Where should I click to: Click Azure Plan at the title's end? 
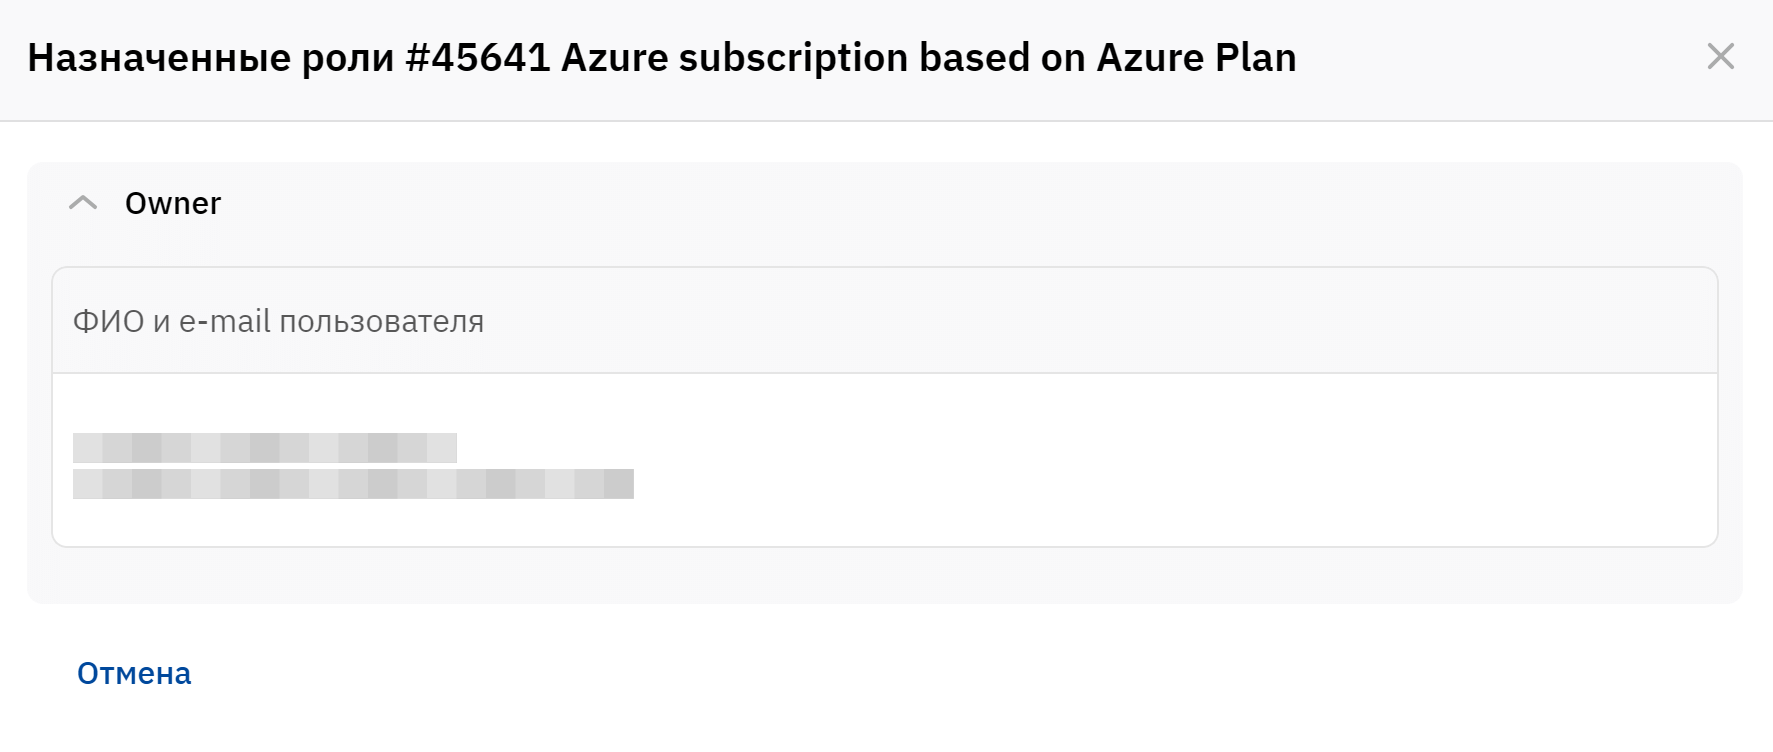tap(1196, 58)
